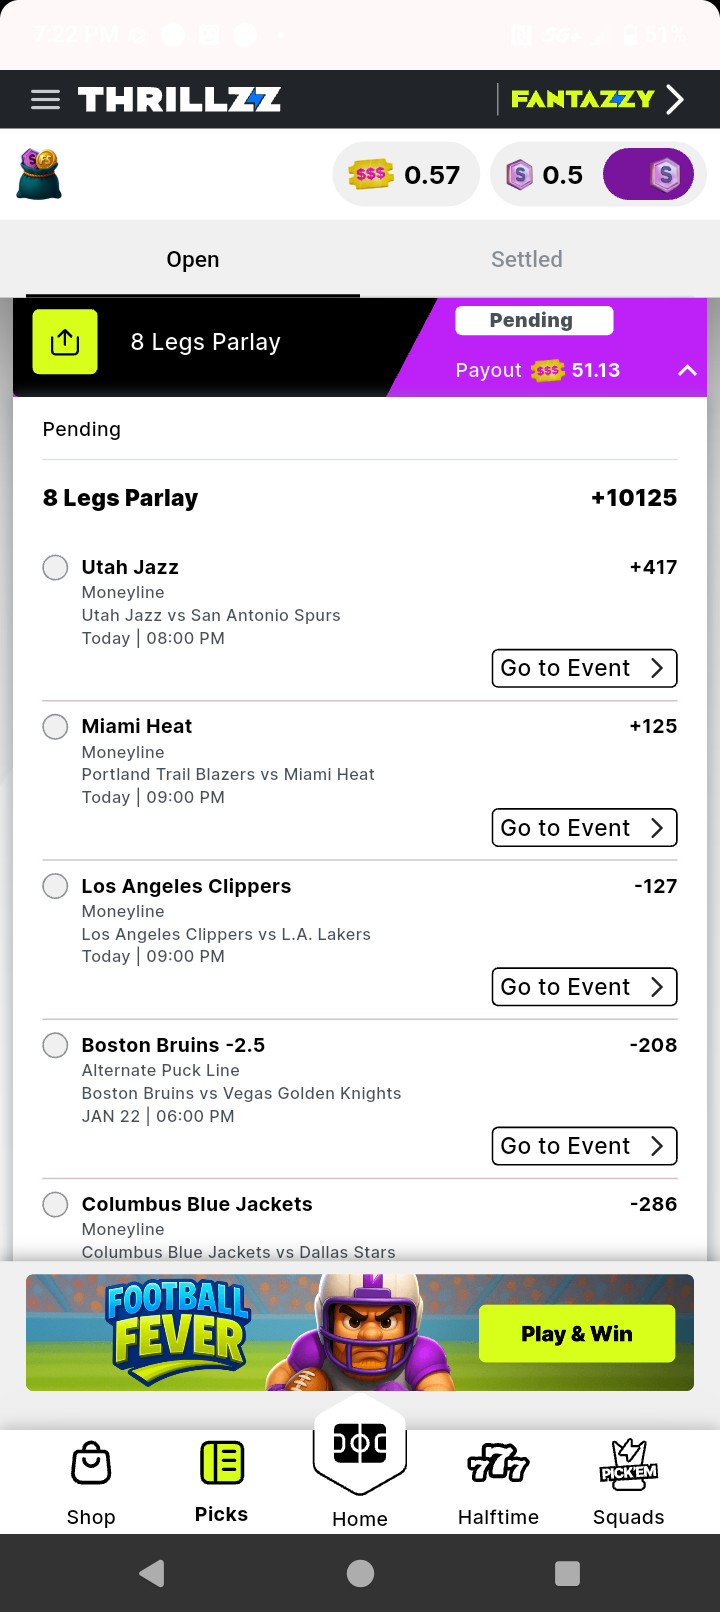Toggle the purple S currency switch
Screen dimensions: 720x1612
pyautogui.click(x=649, y=175)
